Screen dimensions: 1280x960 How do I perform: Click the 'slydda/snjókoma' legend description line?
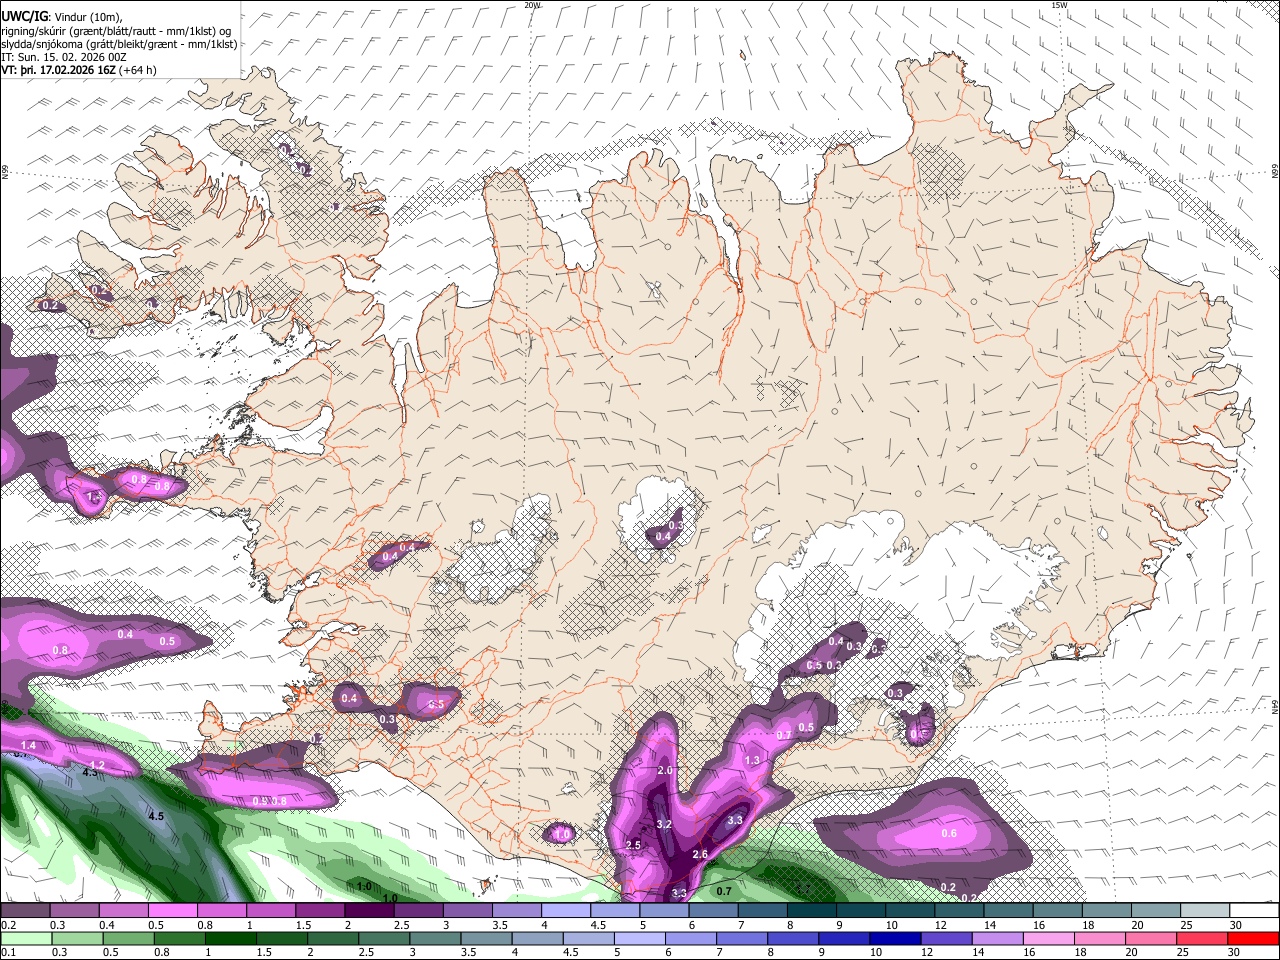click(x=119, y=44)
